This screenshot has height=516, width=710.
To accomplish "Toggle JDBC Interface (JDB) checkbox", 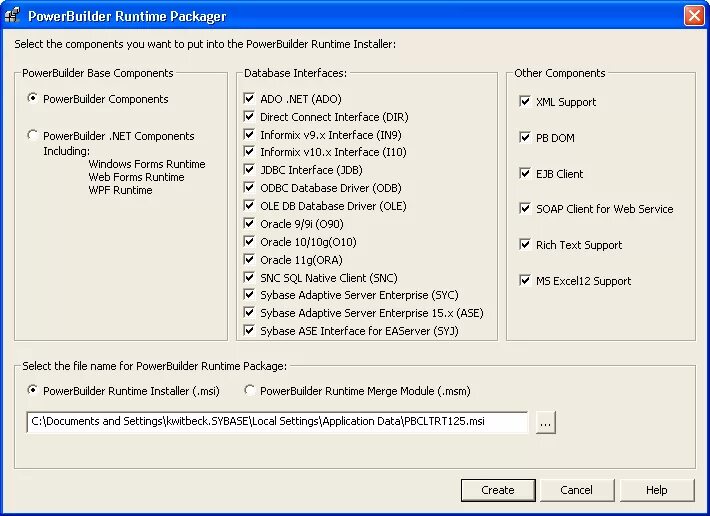I will coord(250,170).
